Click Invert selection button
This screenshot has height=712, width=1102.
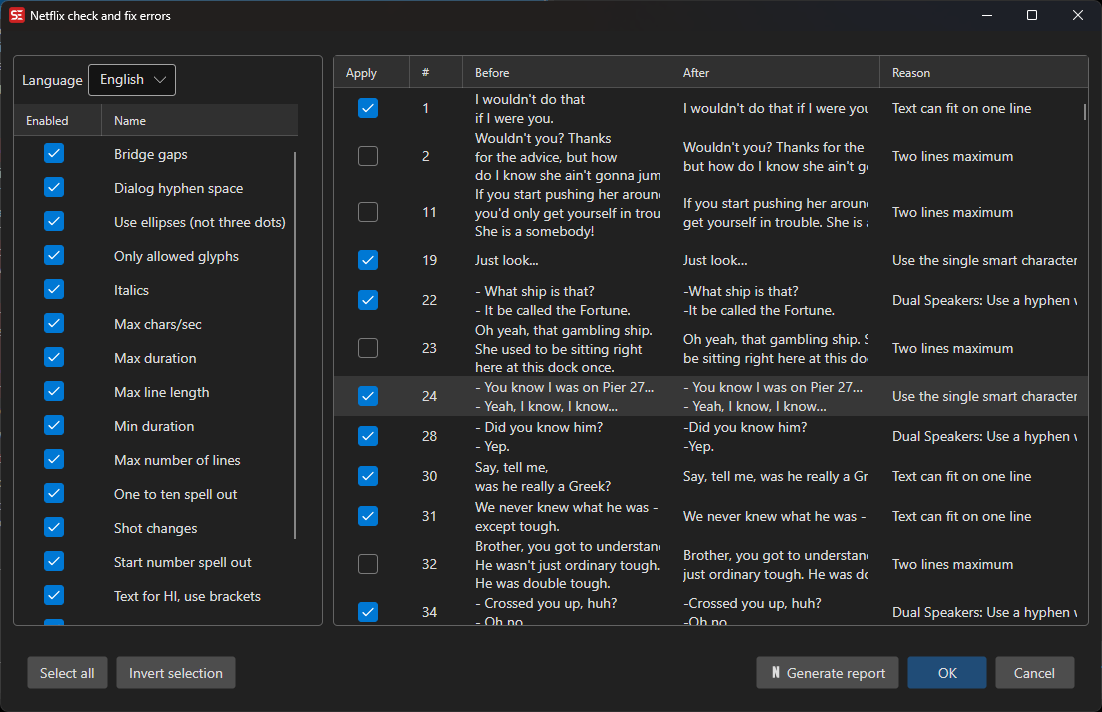pyautogui.click(x=176, y=673)
